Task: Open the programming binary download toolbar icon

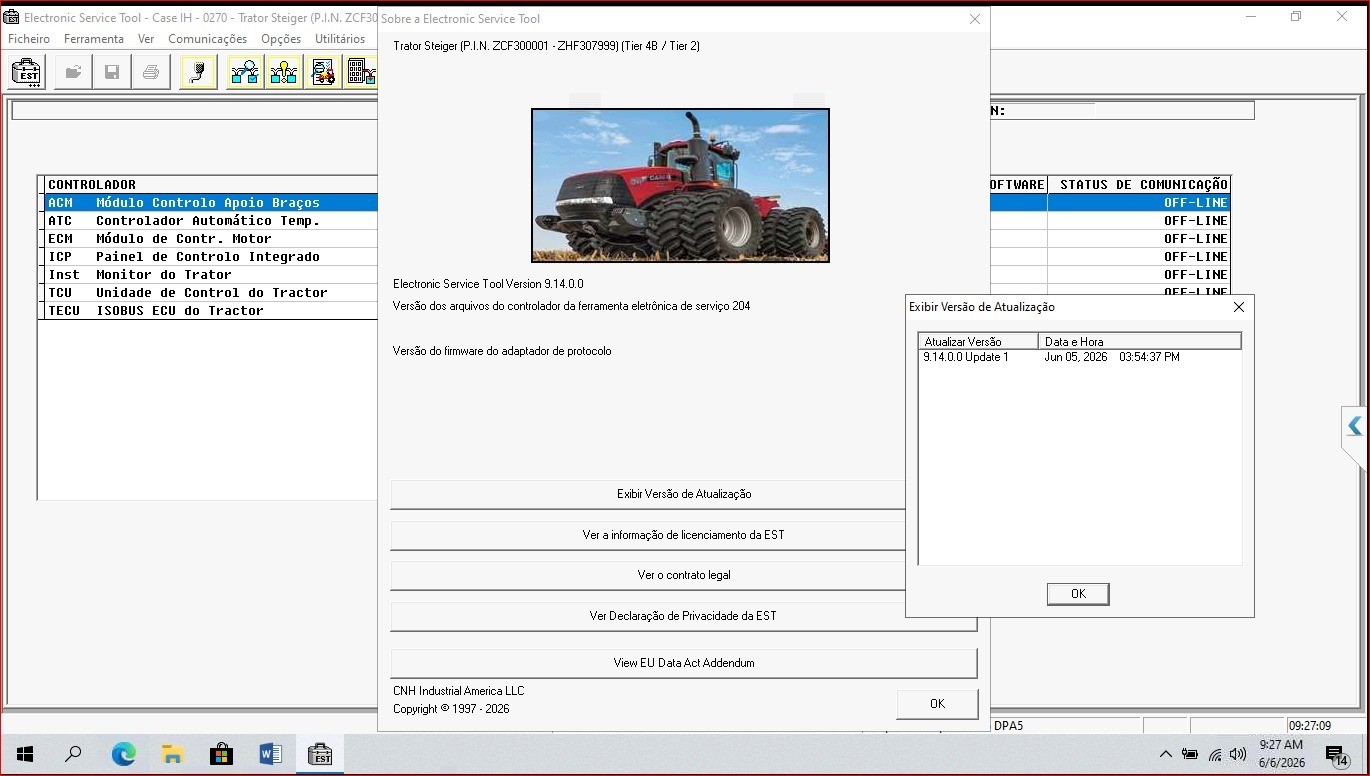Action: pyautogui.click(x=360, y=72)
